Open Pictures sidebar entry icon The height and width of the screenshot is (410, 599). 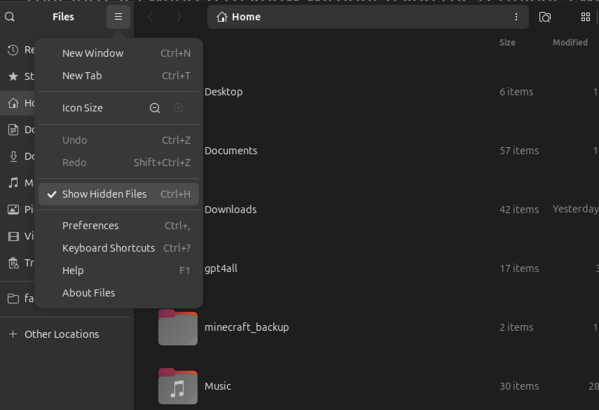point(13,209)
